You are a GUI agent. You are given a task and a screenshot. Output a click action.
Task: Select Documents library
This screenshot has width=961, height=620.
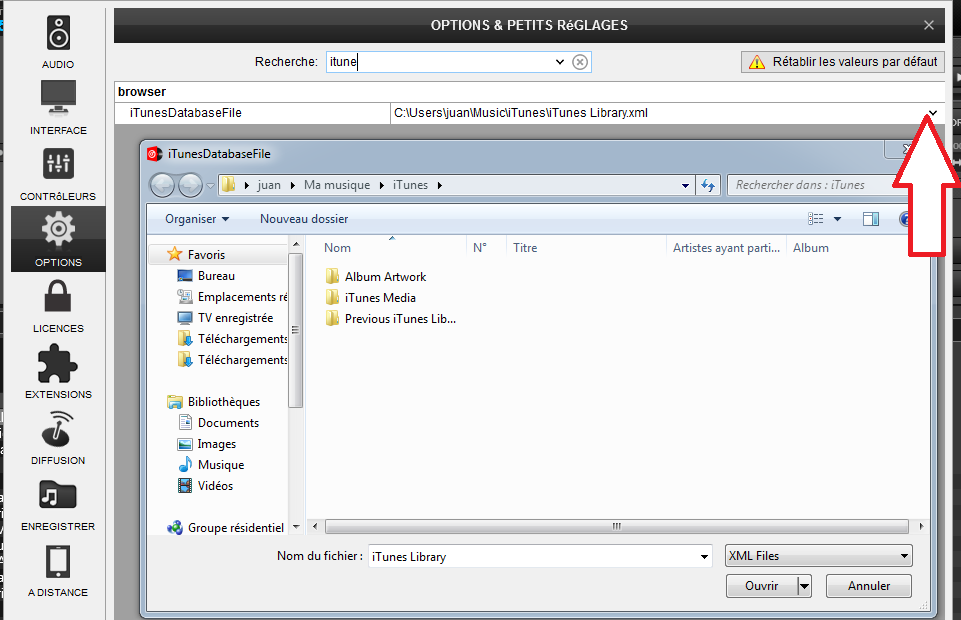coord(219,423)
